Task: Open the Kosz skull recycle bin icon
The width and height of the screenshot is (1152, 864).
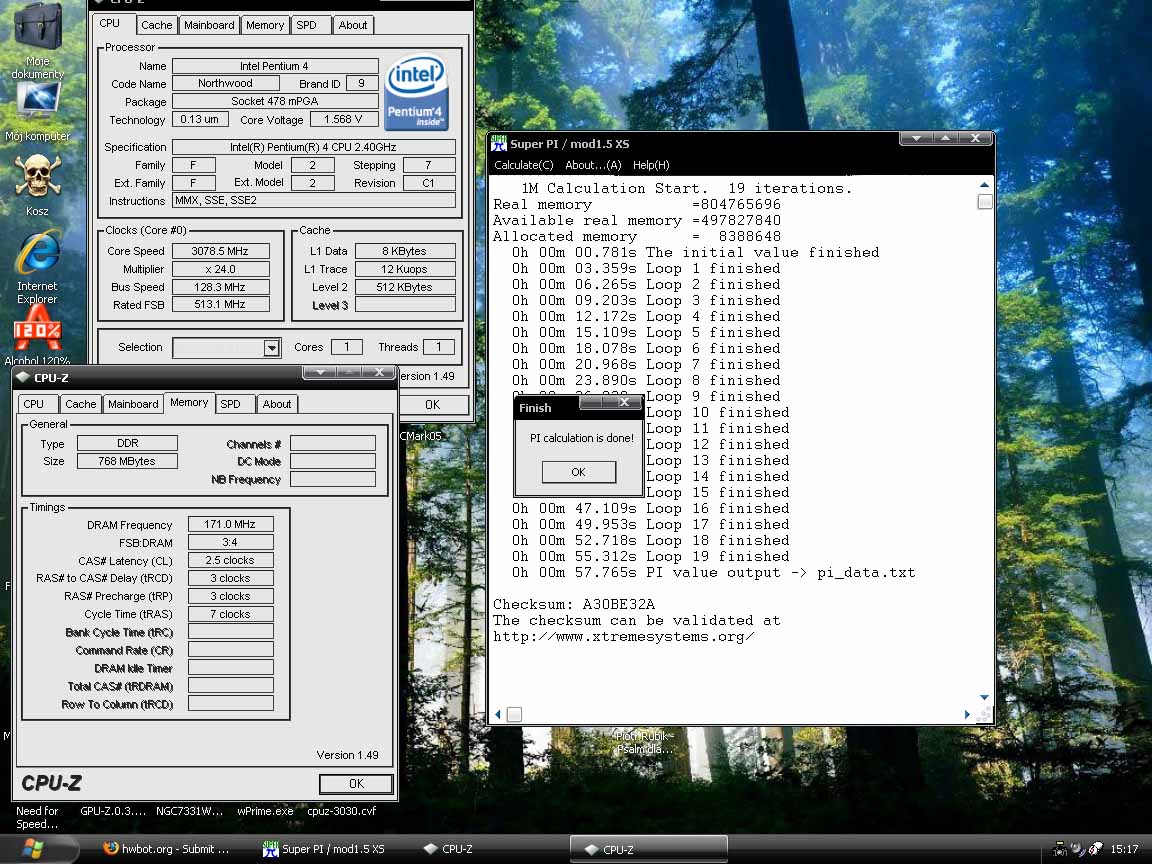Action: 37,186
